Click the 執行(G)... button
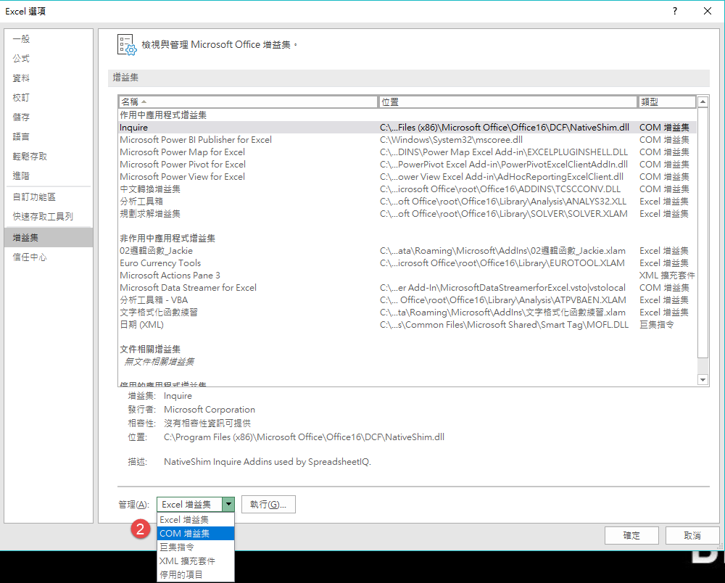 click(268, 504)
